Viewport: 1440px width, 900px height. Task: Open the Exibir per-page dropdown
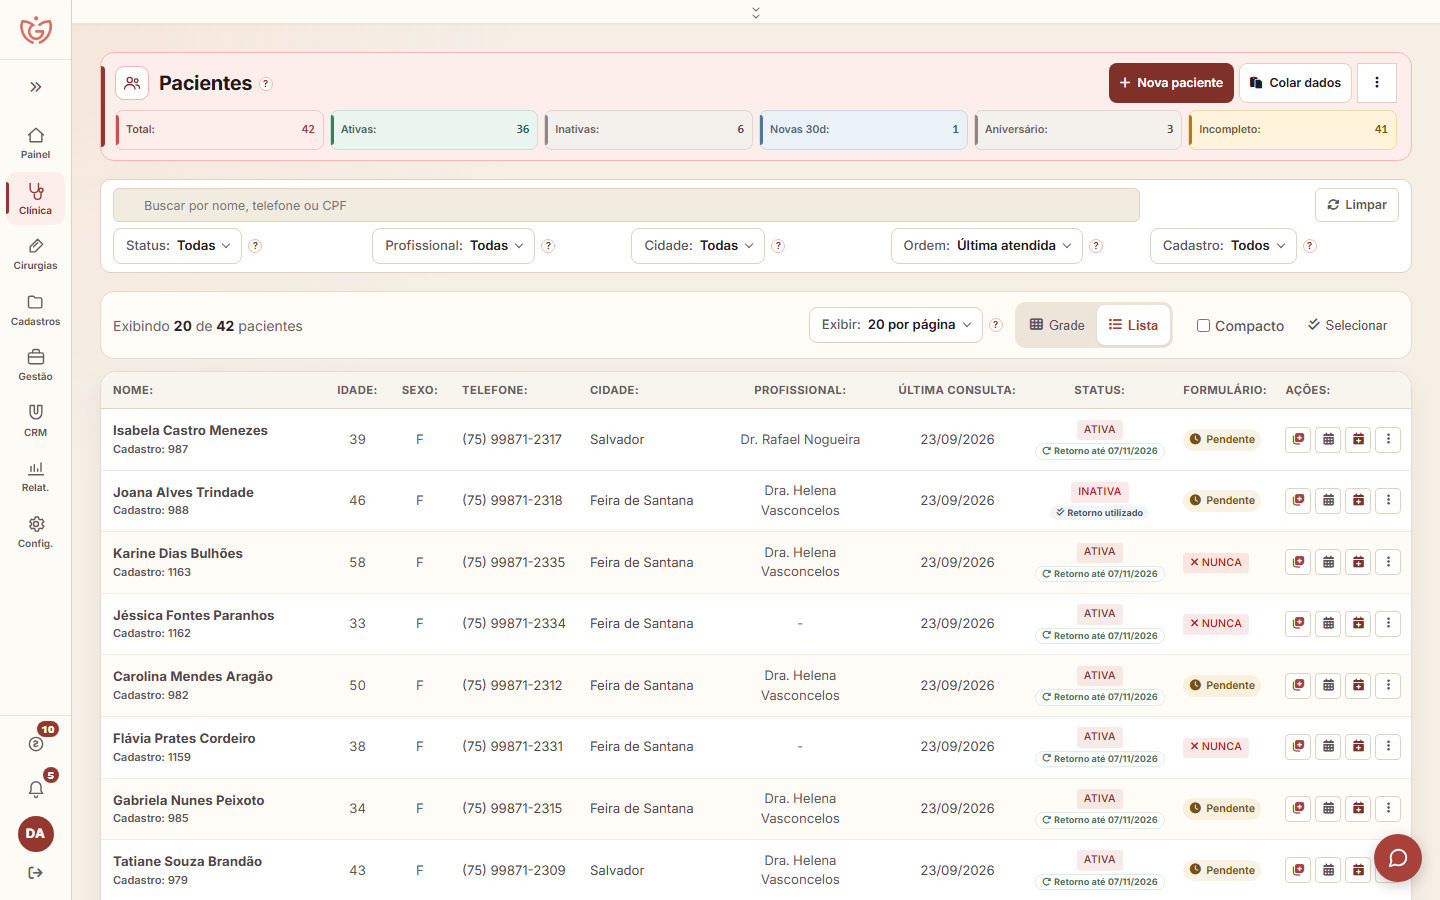pyautogui.click(x=896, y=325)
